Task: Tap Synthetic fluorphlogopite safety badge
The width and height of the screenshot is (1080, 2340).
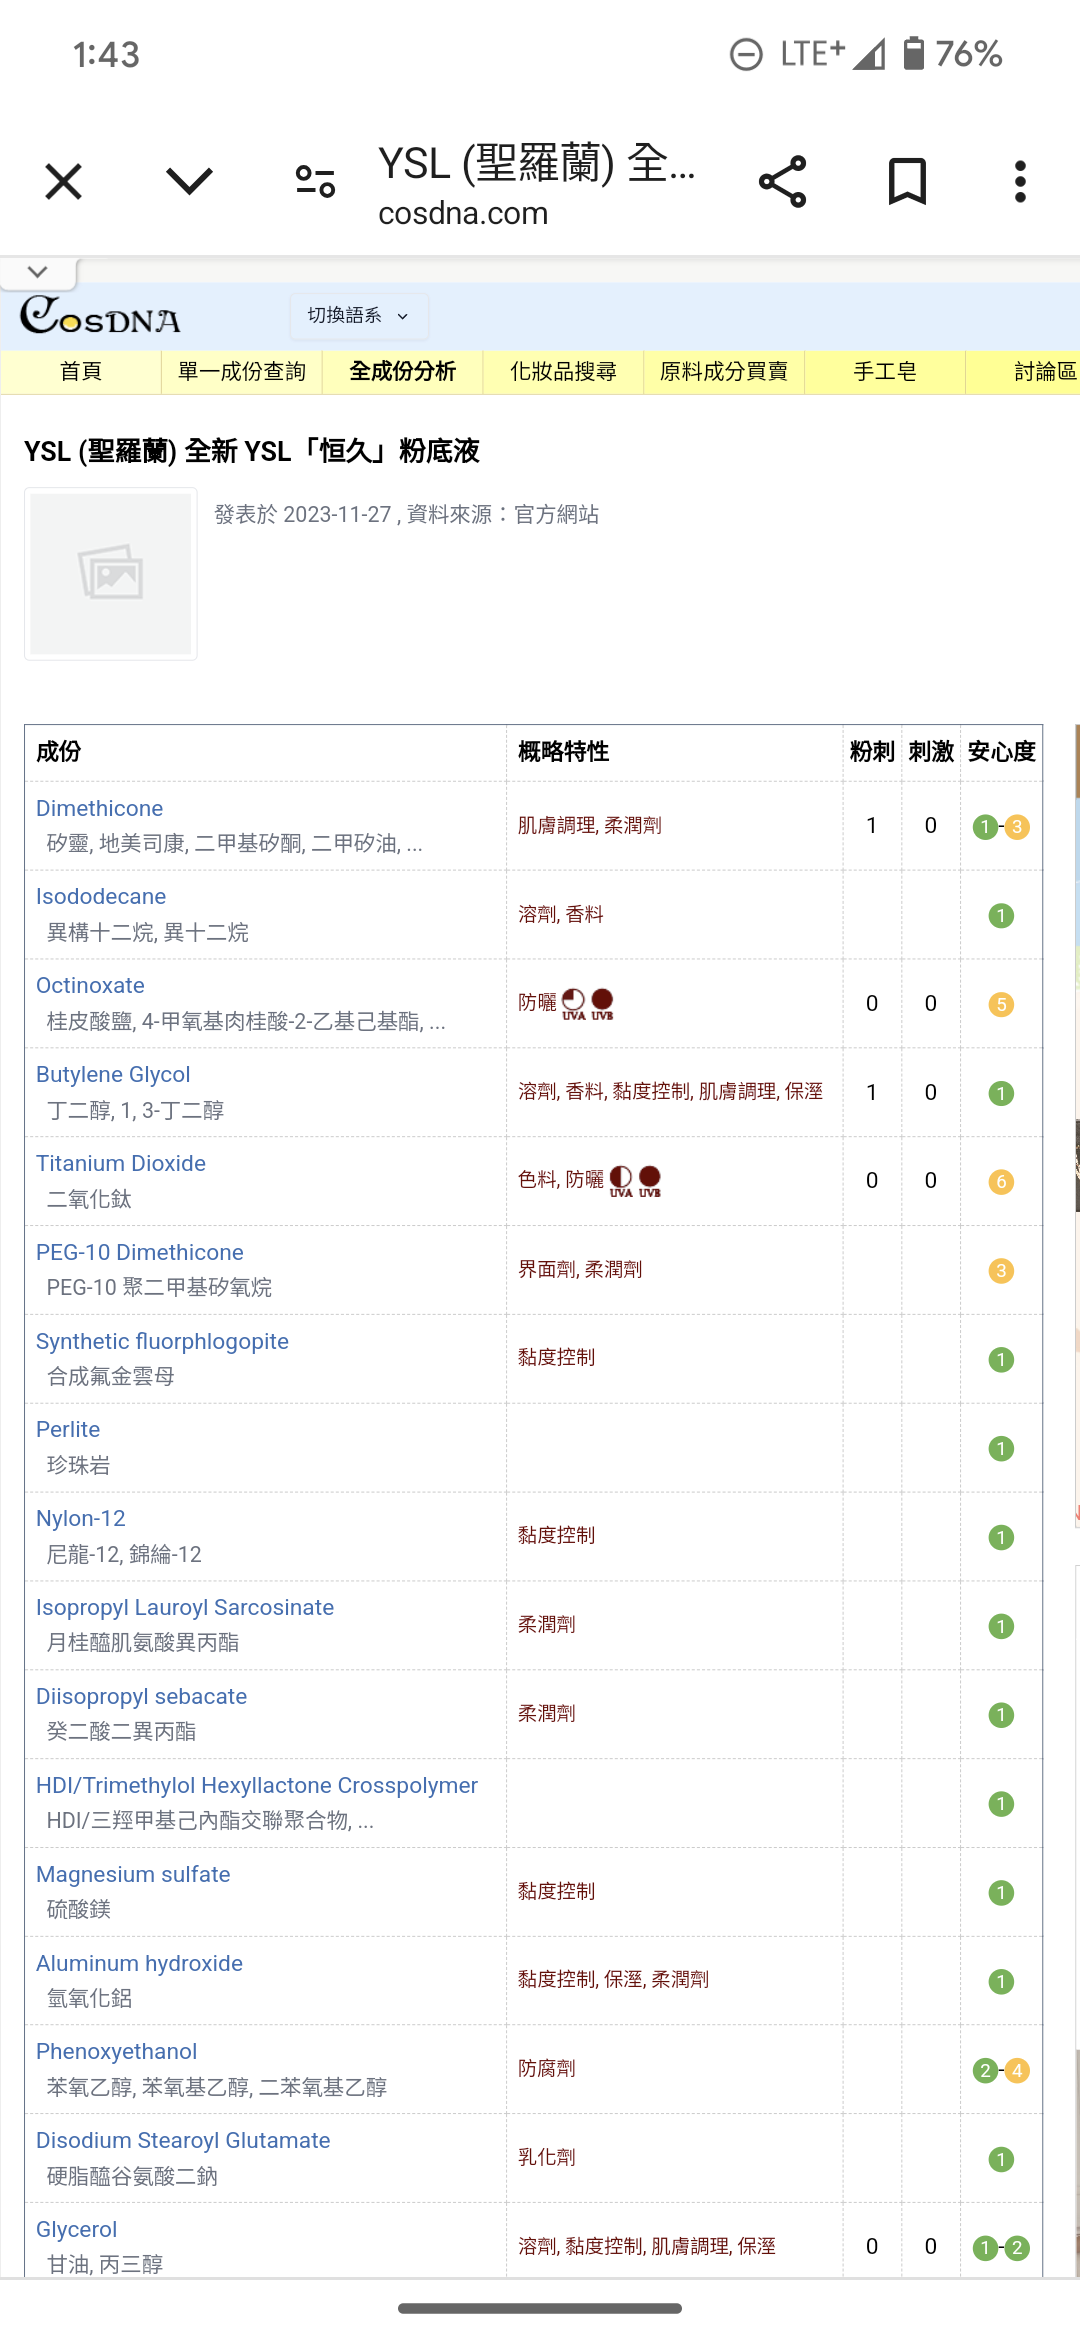Action: point(1001,1360)
